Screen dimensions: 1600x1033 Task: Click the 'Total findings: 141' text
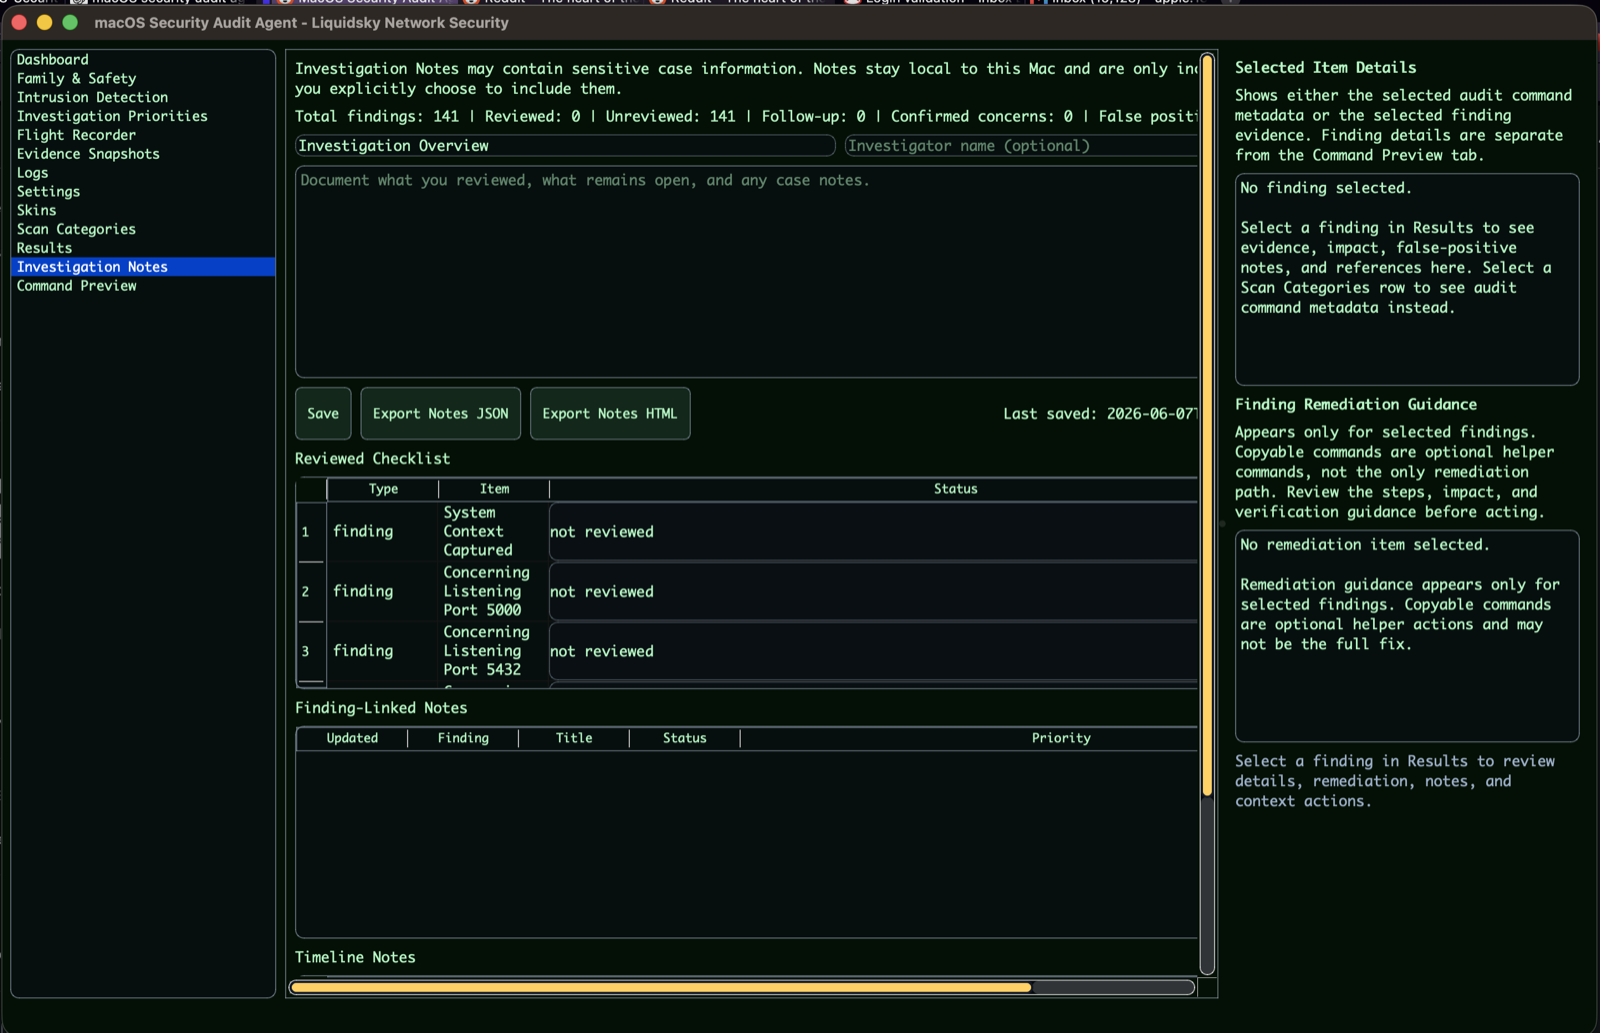[377, 117]
